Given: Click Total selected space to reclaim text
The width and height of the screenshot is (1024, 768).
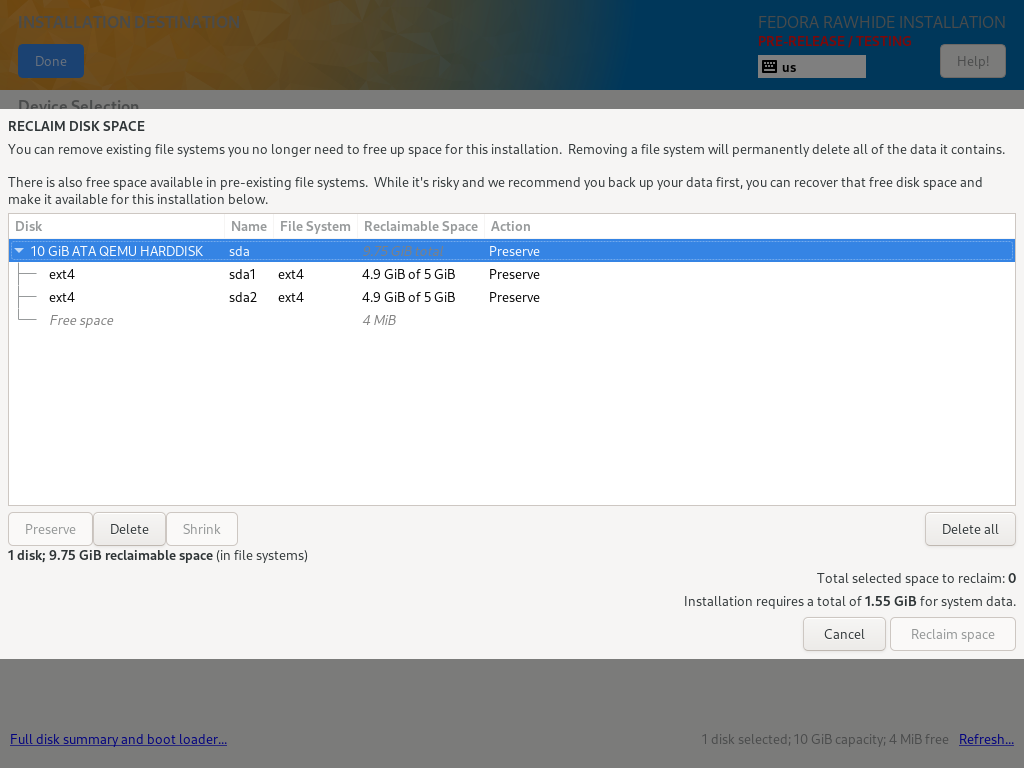Looking at the screenshot, I should coord(916,578).
